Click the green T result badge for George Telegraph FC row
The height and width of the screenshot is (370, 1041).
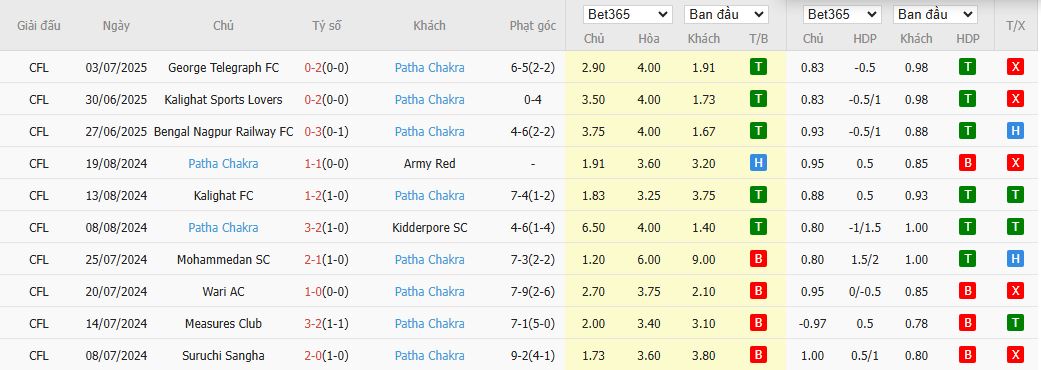click(758, 66)
